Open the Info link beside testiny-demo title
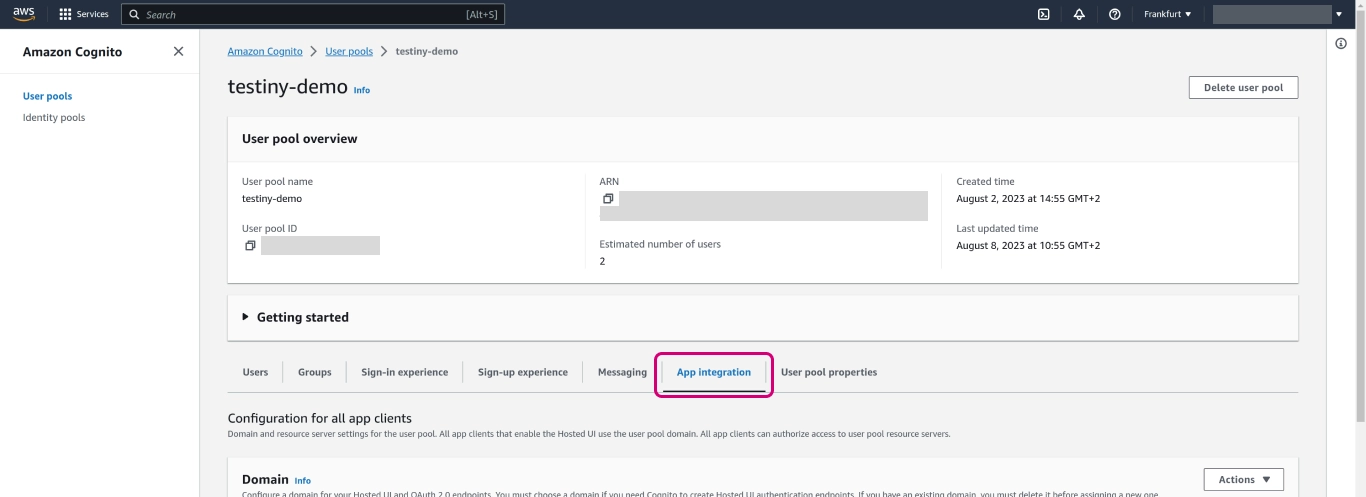The image size is (1366, 497). click(x=361, y=90)
